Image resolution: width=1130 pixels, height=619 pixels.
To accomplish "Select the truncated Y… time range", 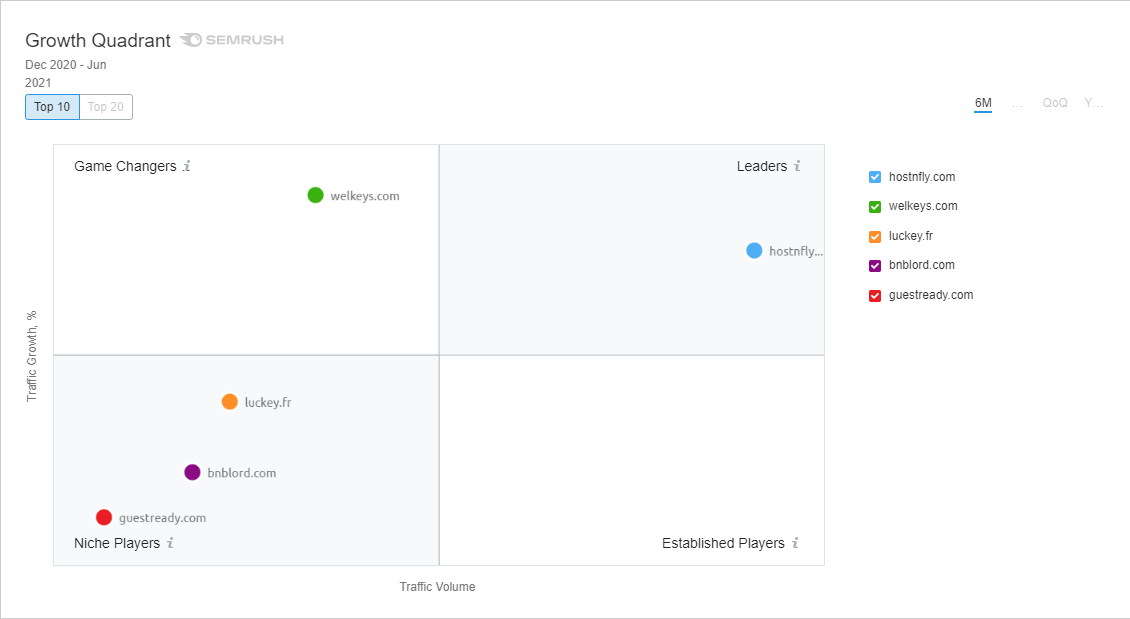I will pyautogui.click(x=1093, y=103).
